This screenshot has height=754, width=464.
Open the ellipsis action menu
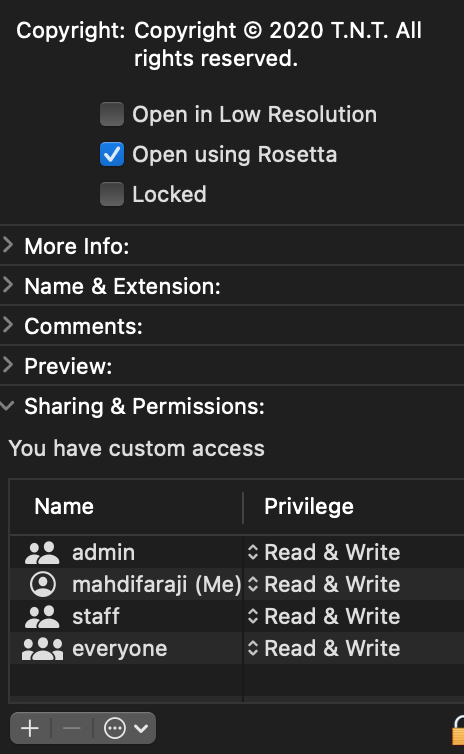(125, 728)
